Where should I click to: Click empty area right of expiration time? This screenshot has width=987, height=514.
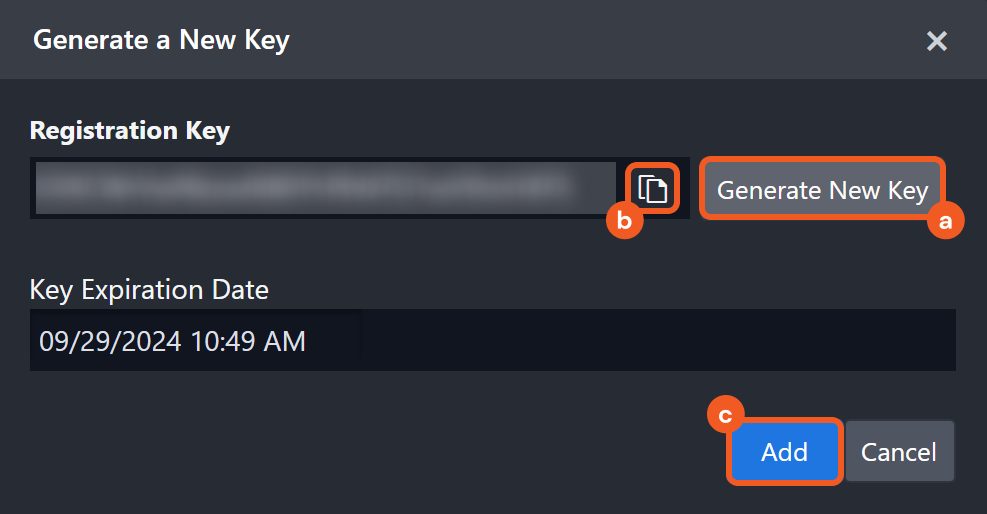650,341
